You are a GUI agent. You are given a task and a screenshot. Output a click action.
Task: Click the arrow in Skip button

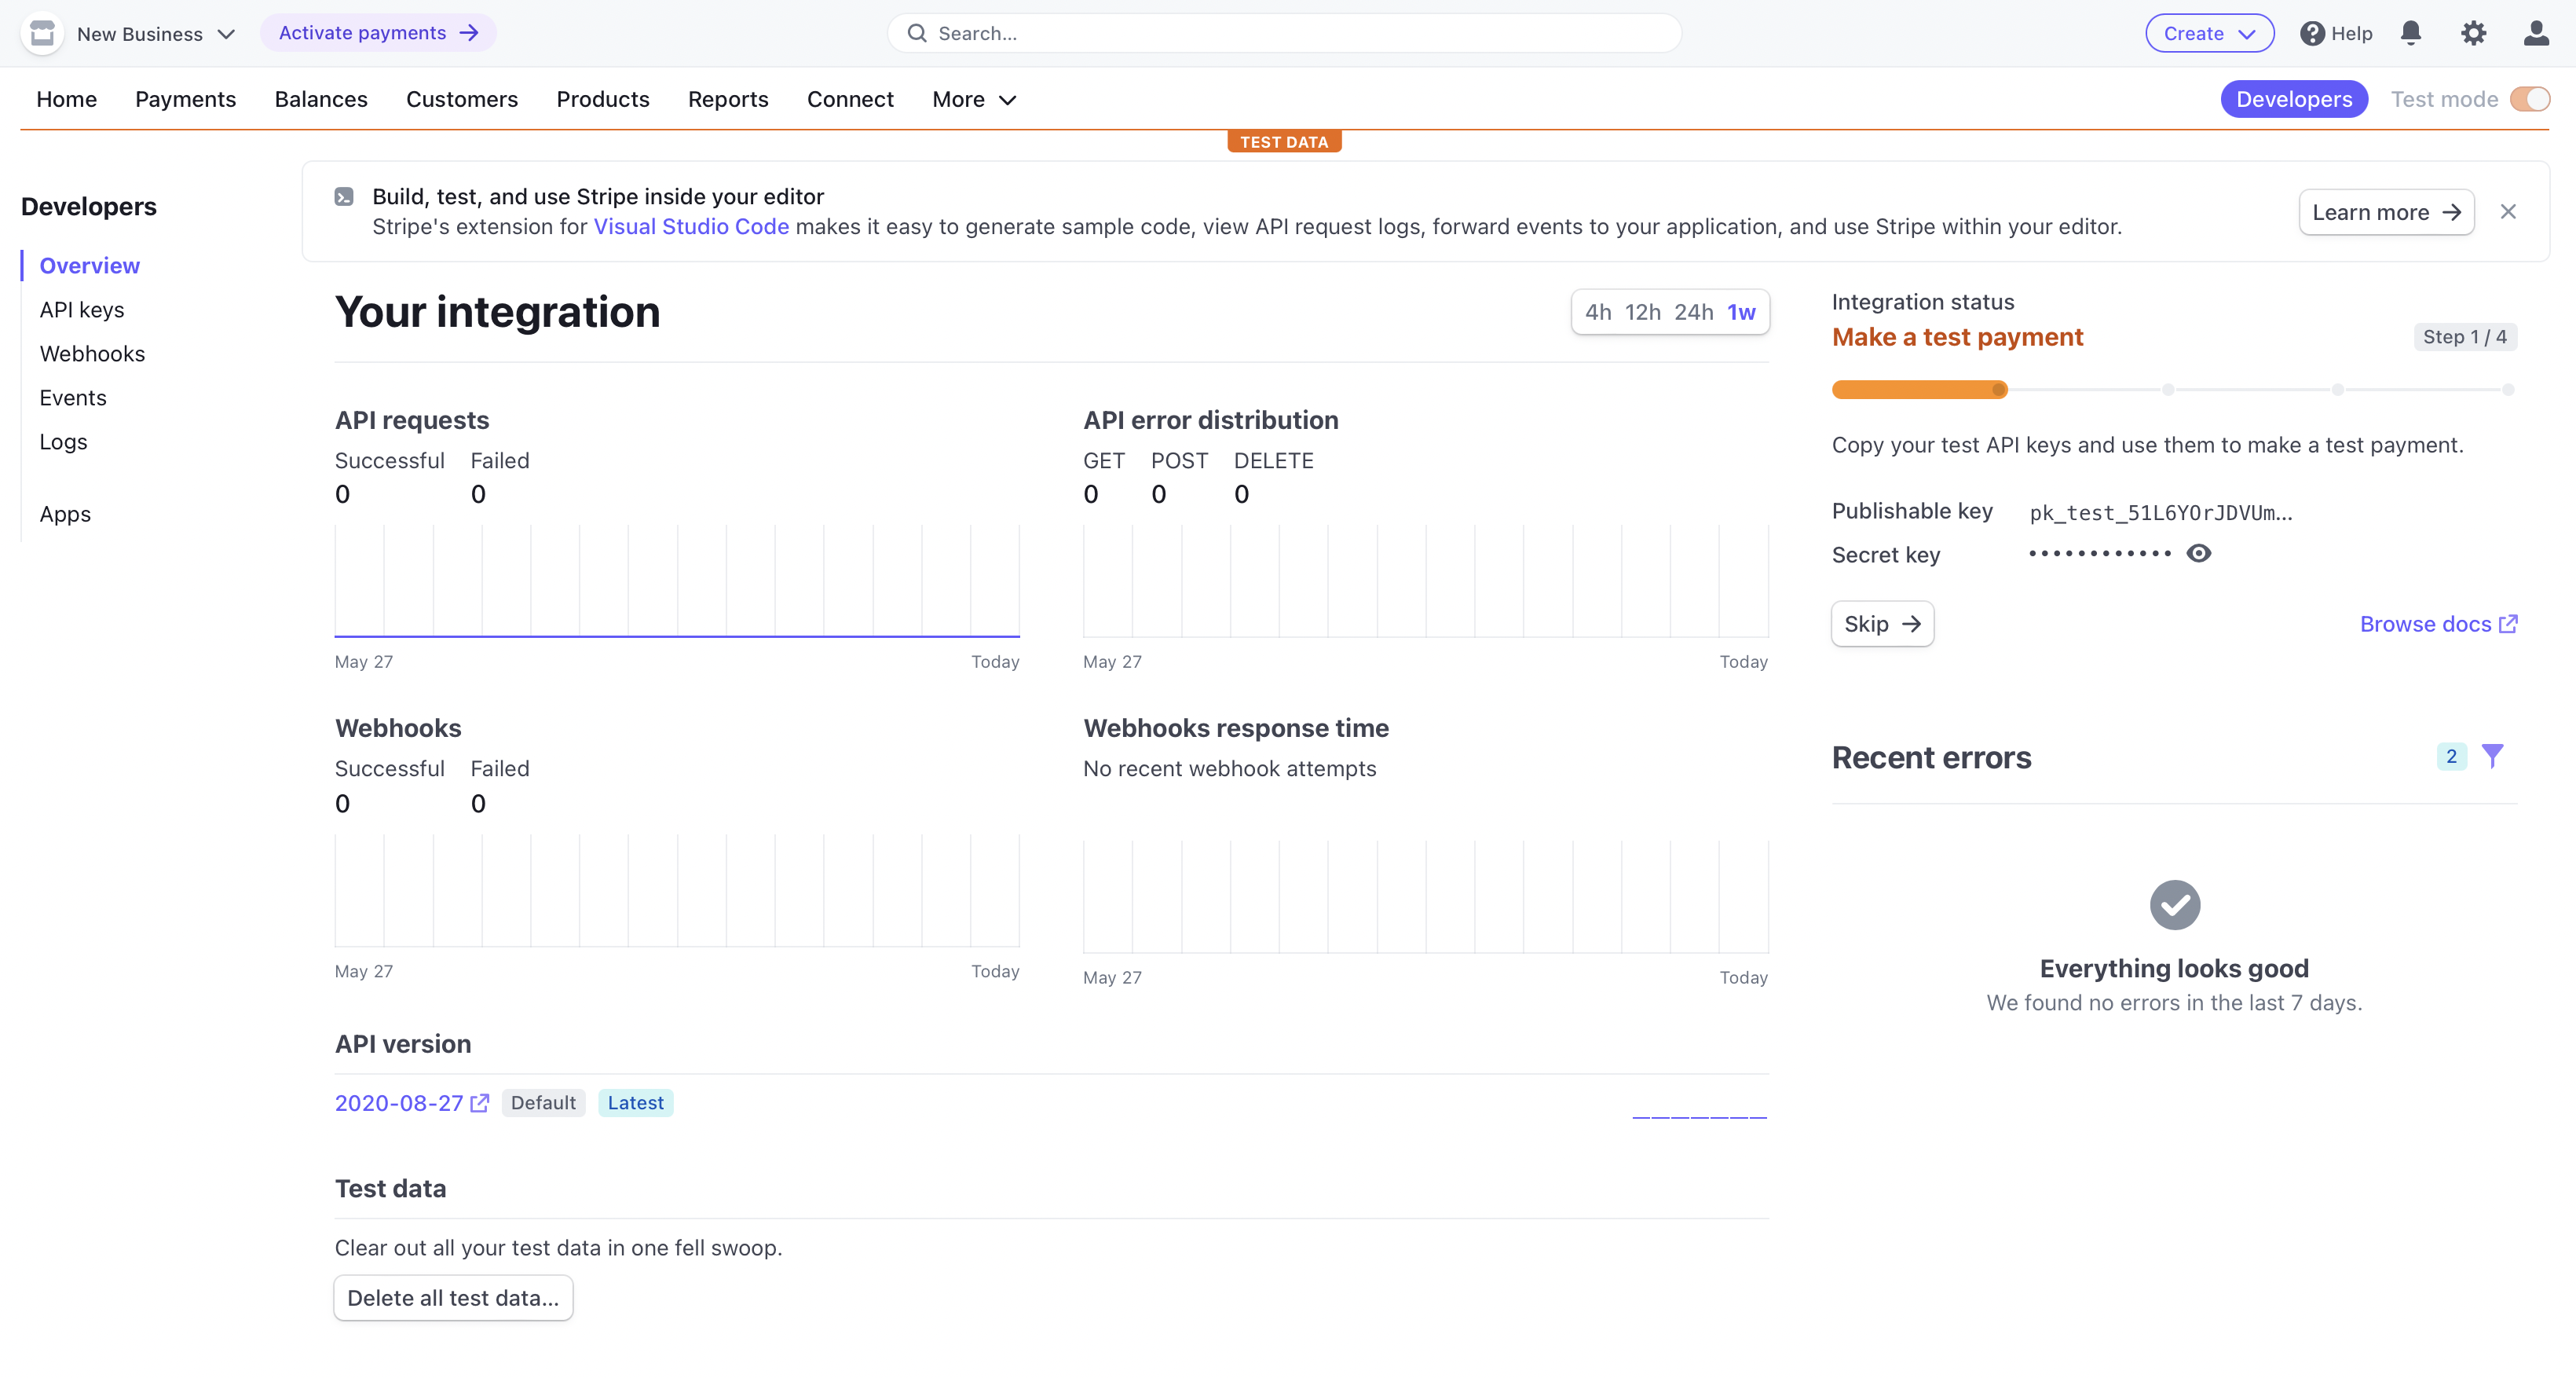pos(1911,624)
